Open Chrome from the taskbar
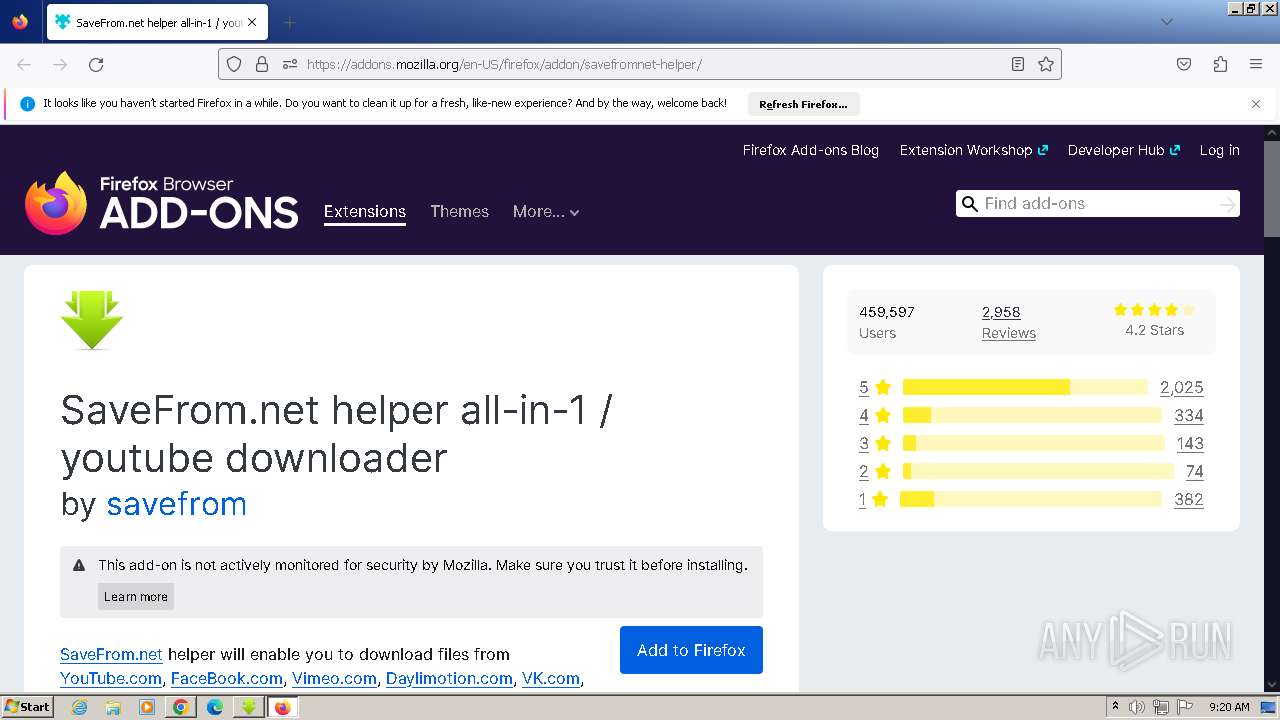Screen dimensions: 1280x720 point(181,707)
